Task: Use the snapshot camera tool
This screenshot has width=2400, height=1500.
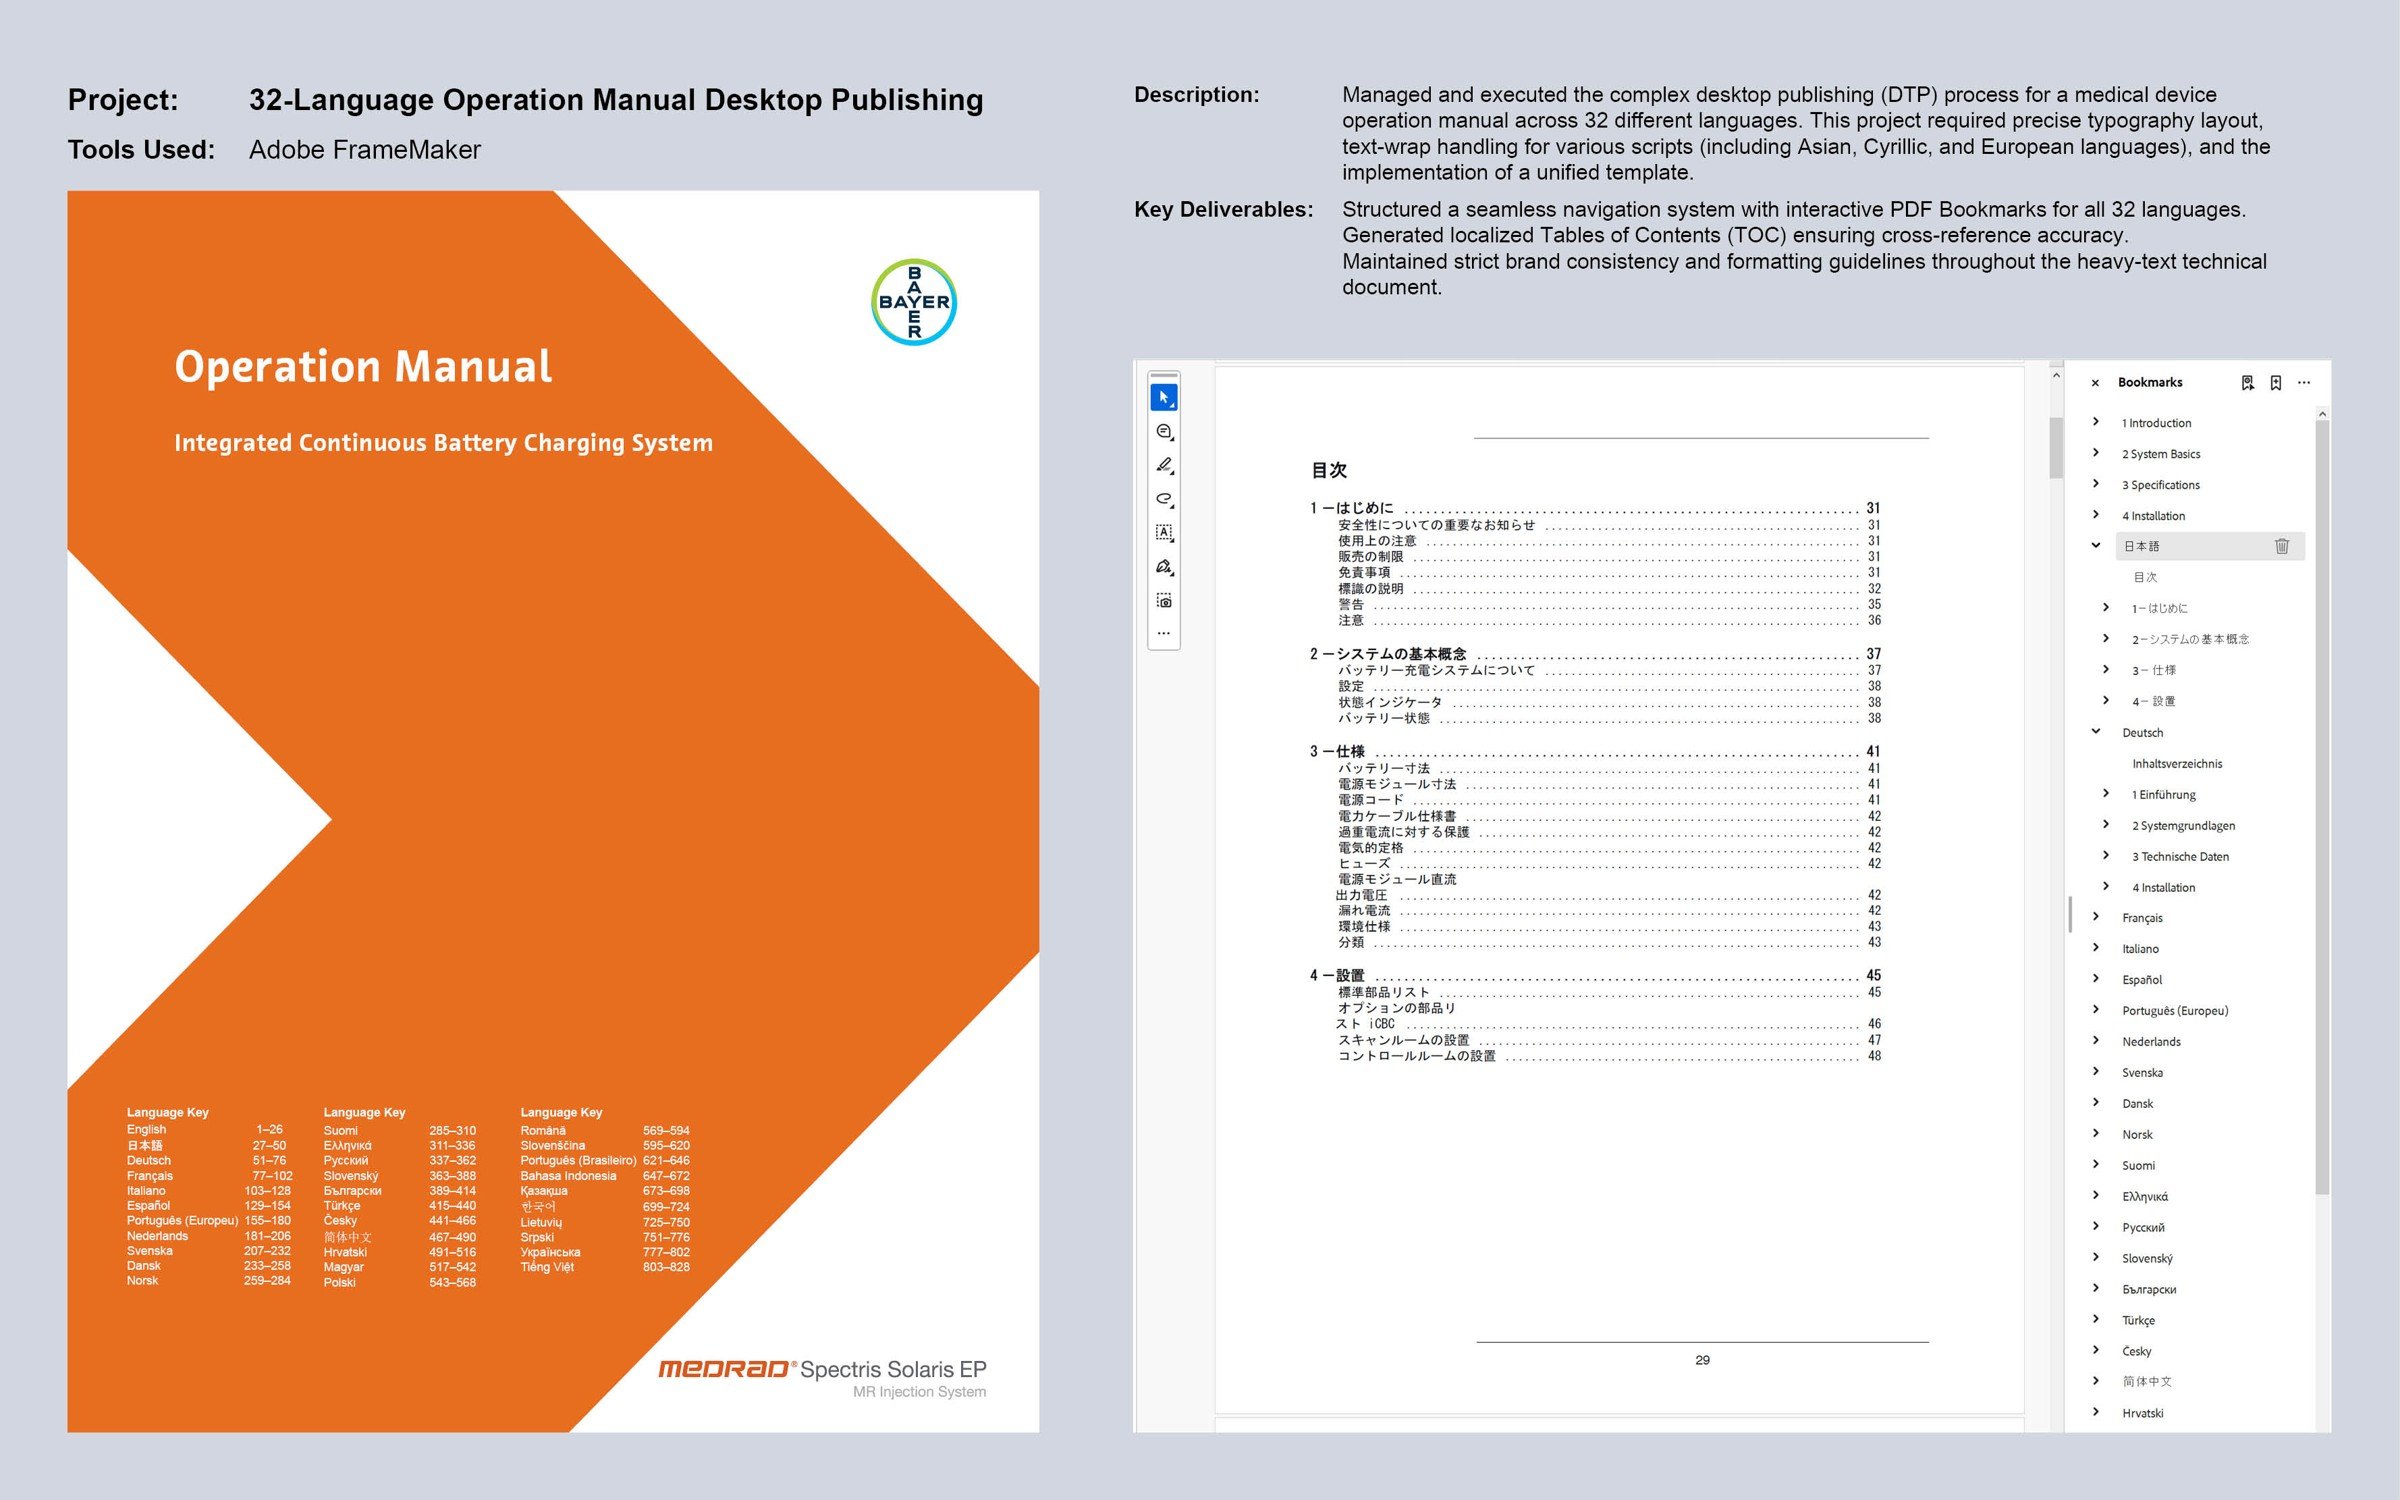Action: [1163, 601]
